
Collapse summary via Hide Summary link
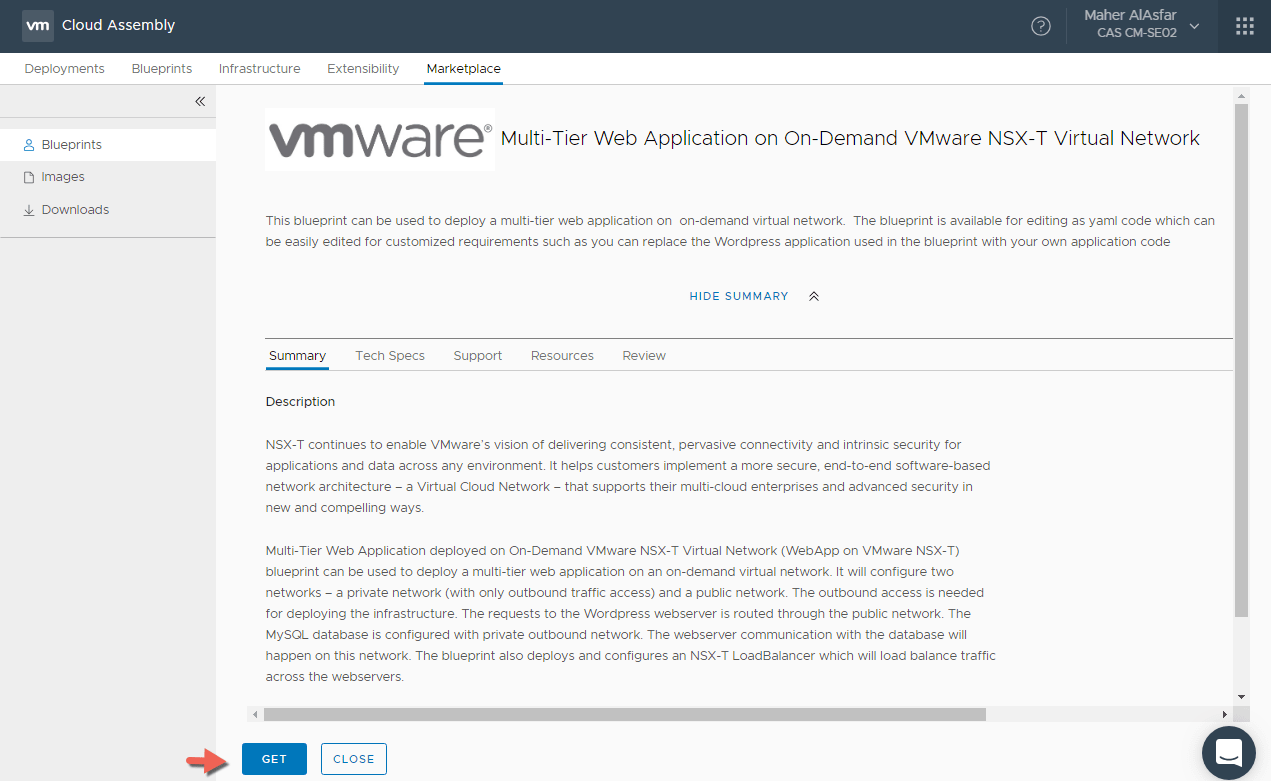pyautogui.click(x=738, y=296)
